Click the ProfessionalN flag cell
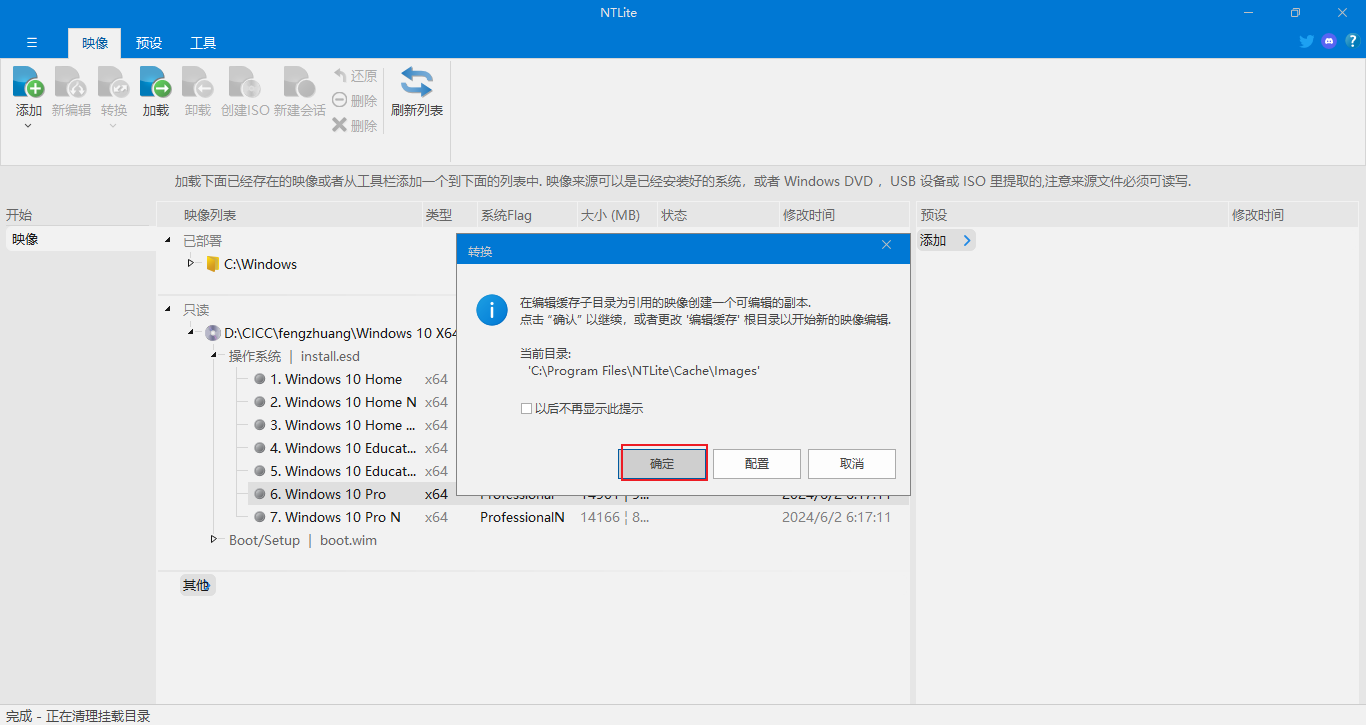 522,517
